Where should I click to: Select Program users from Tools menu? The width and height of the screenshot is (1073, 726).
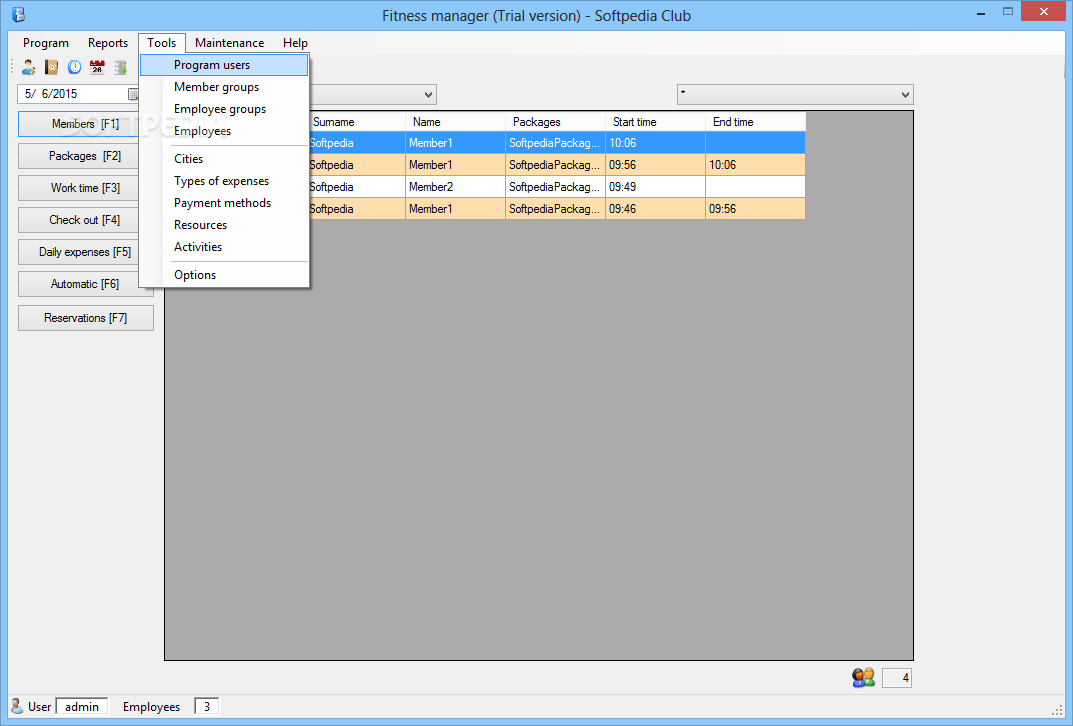pos(224,65)
